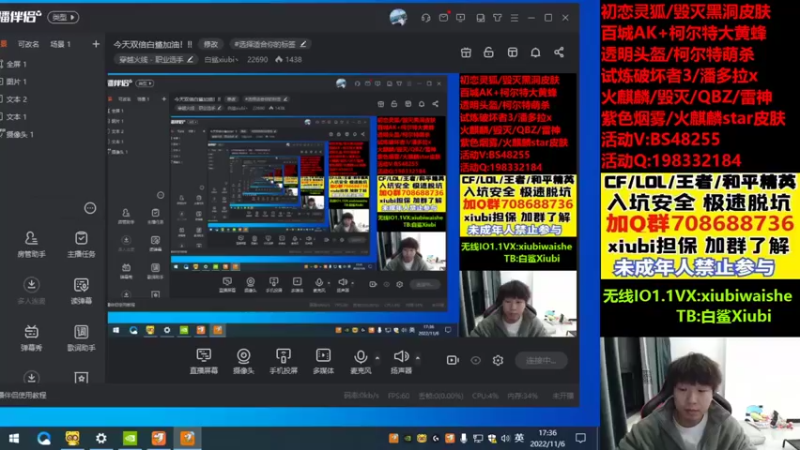Mute the 麦克风 microphone

(x=360, y=361)
